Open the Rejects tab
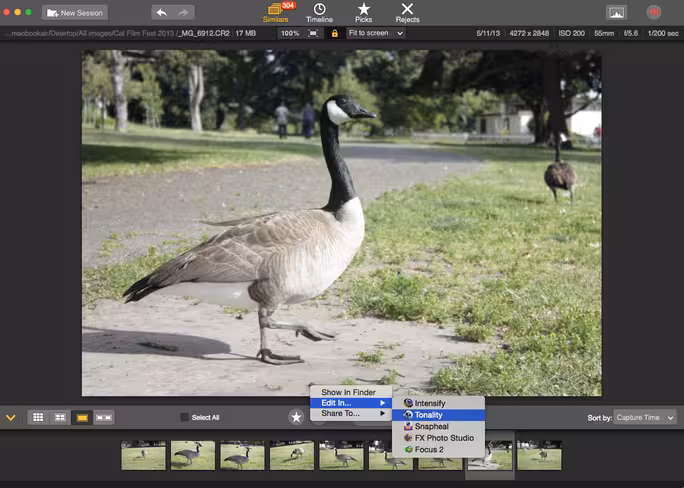684x488 pixels. [x=407, y=12]
